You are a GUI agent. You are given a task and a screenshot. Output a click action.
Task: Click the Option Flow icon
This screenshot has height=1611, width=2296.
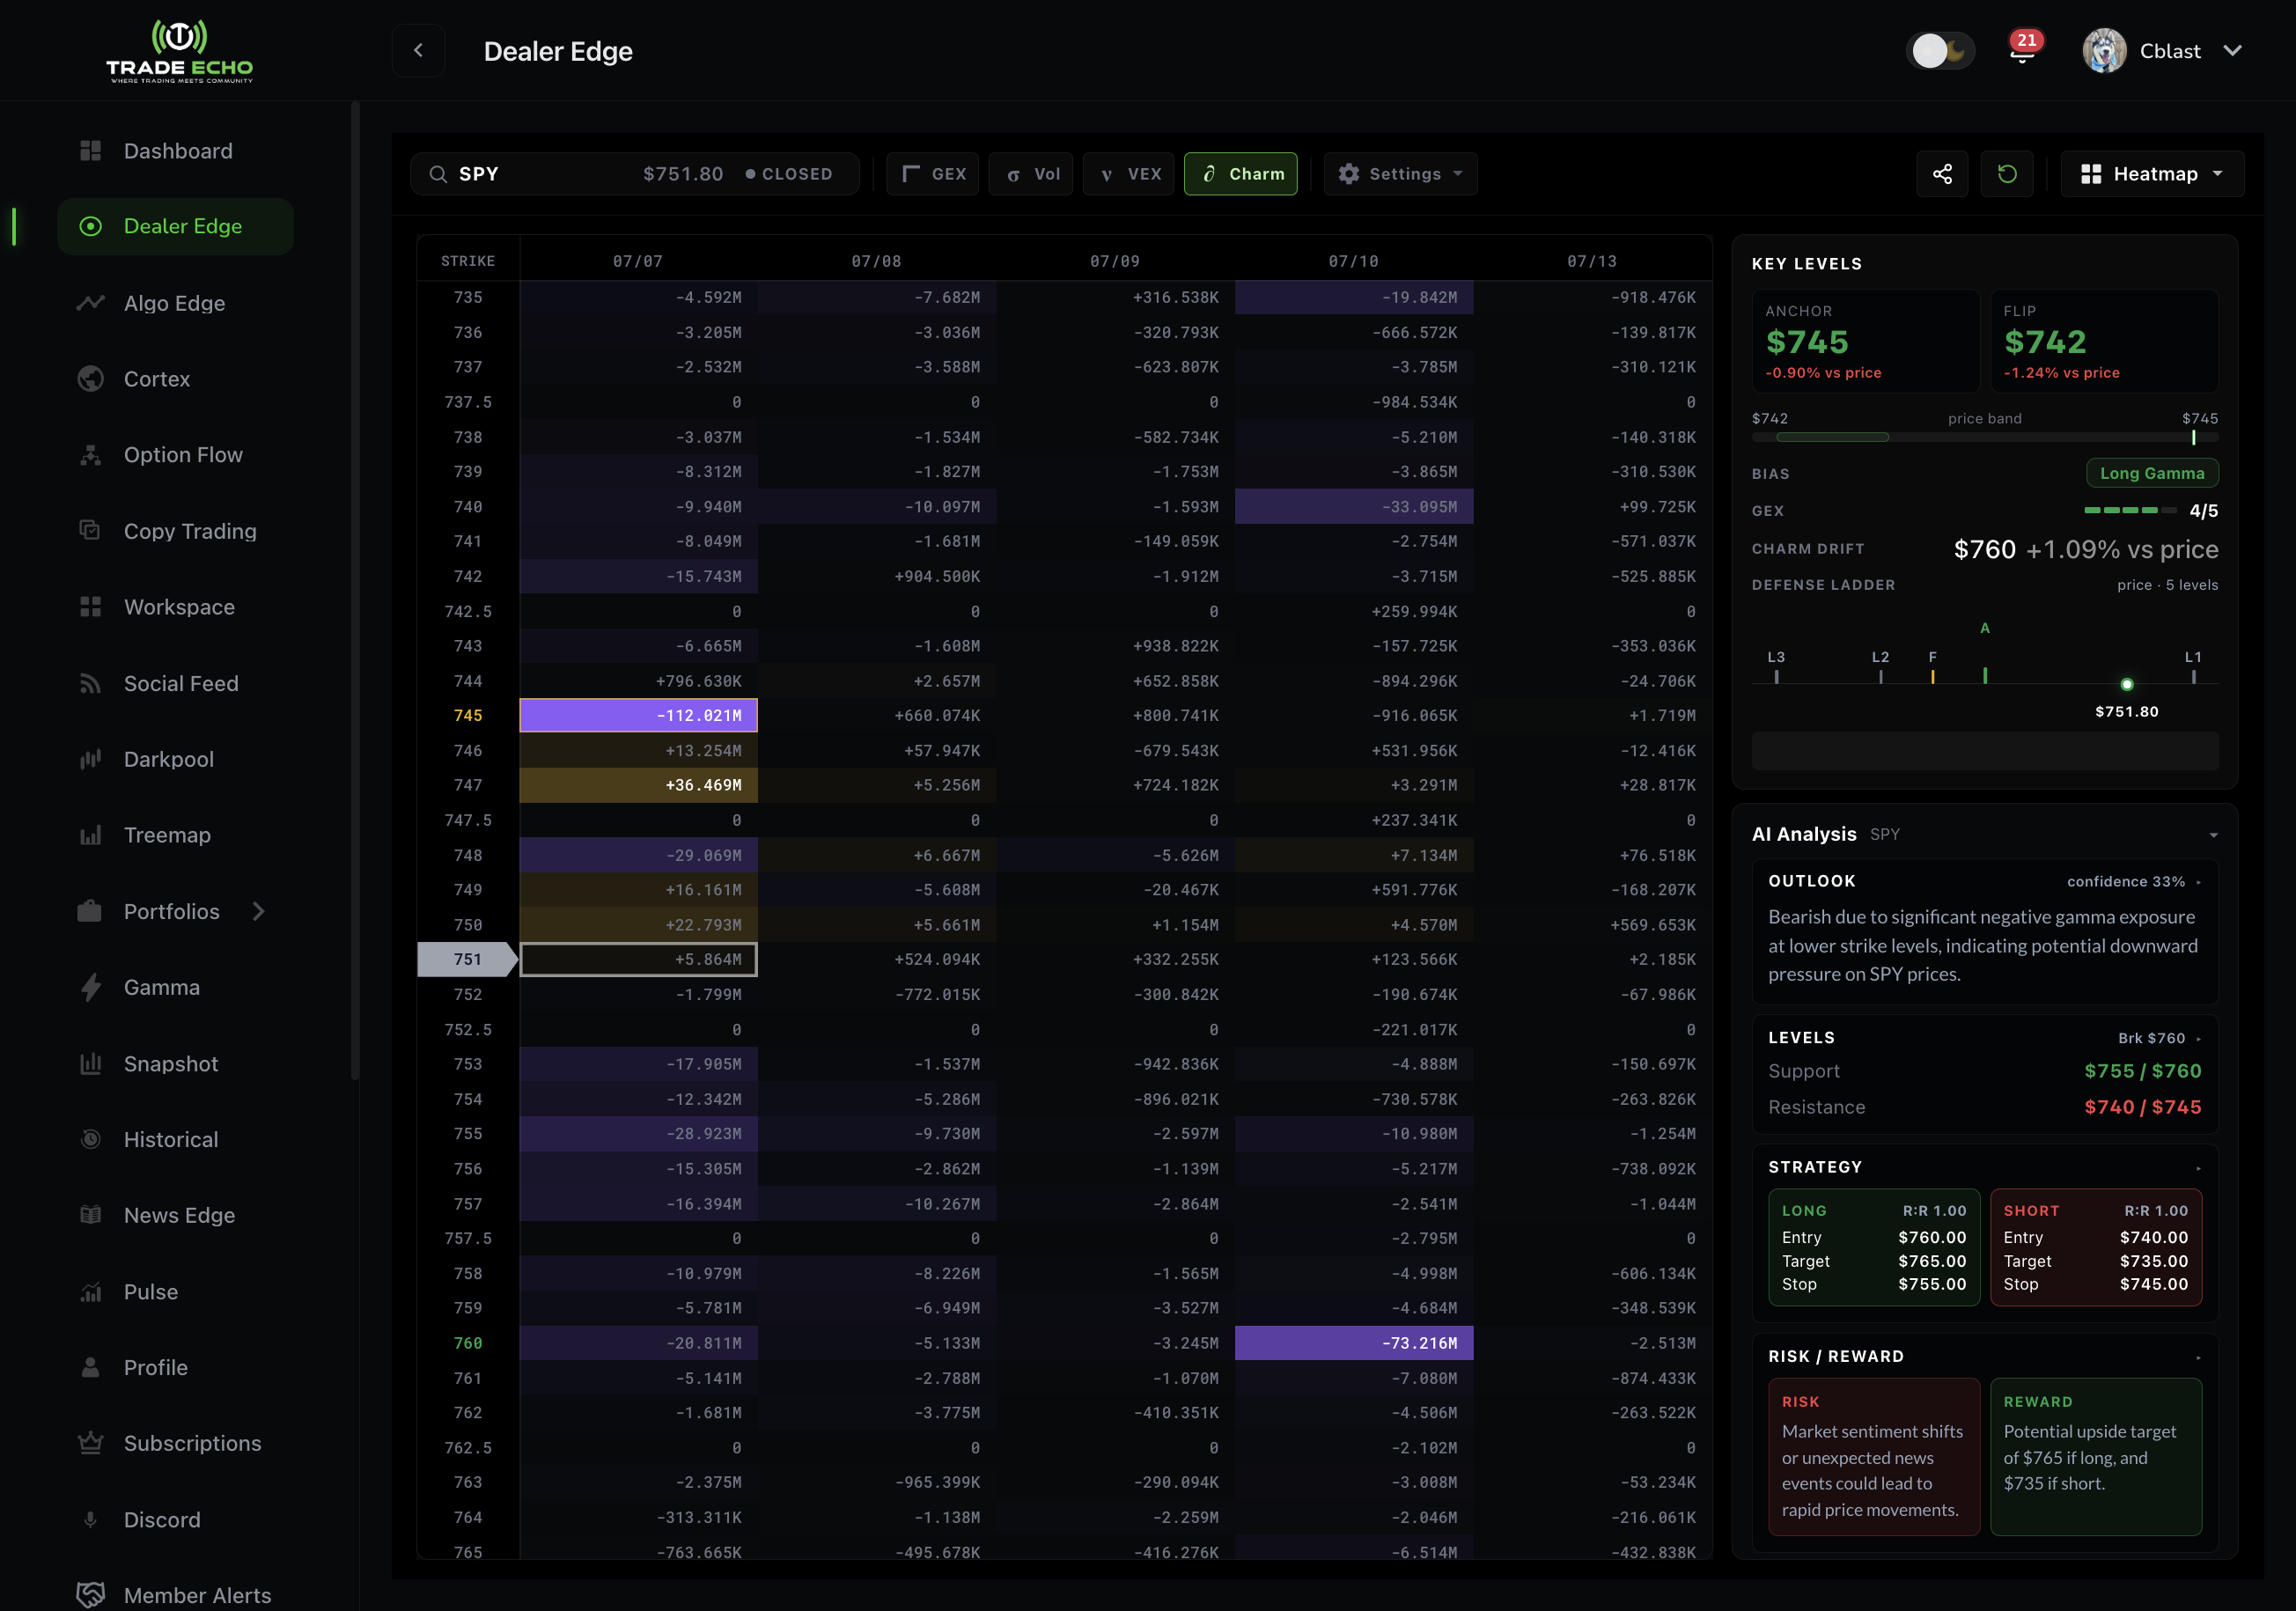90,455
